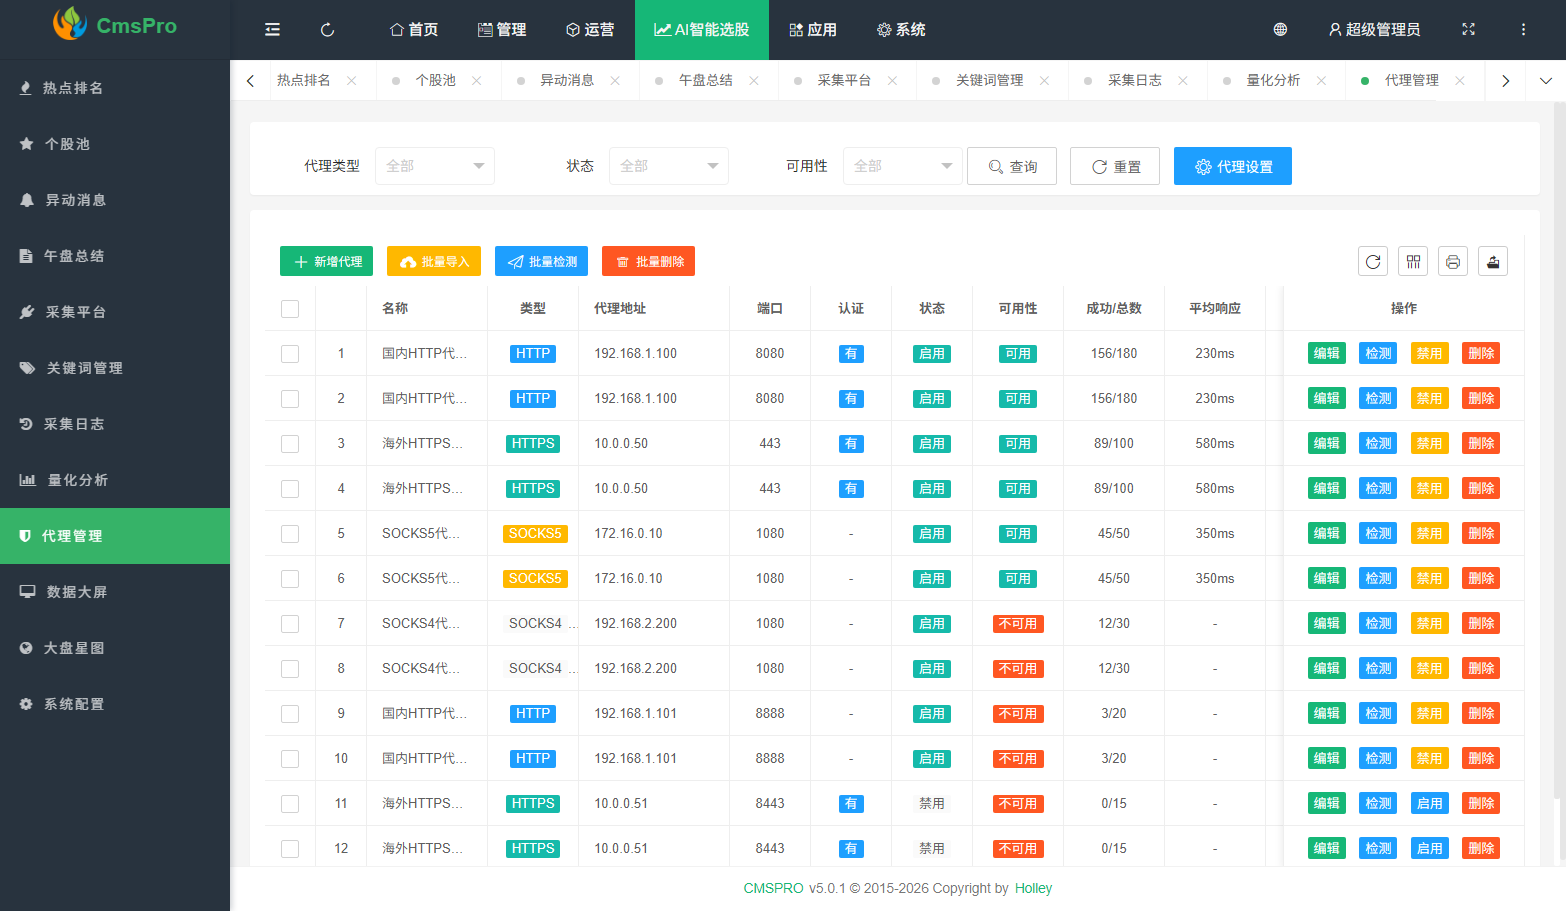Open the 首页 top menu
This screenshot has width=1566, height=911.
point(414,30)
